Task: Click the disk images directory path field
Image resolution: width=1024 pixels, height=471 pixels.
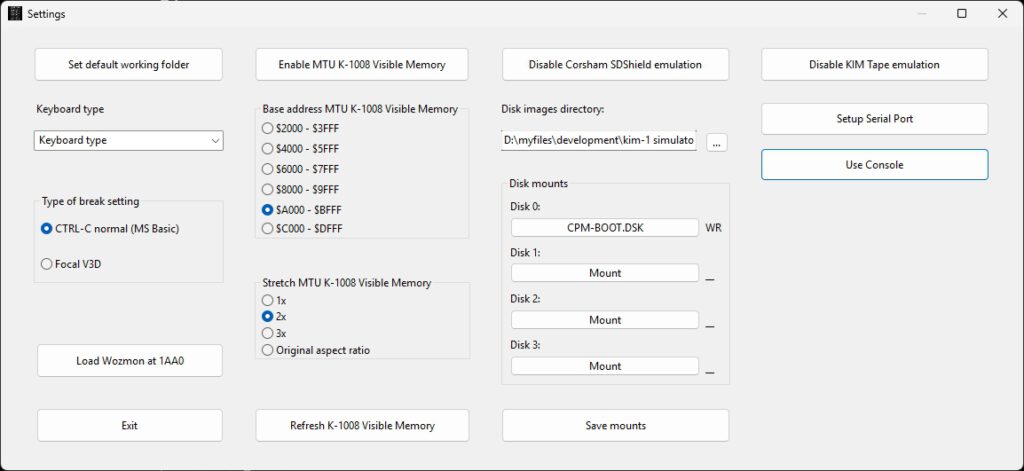Action: pyautogui.click(x=599, y=141)
